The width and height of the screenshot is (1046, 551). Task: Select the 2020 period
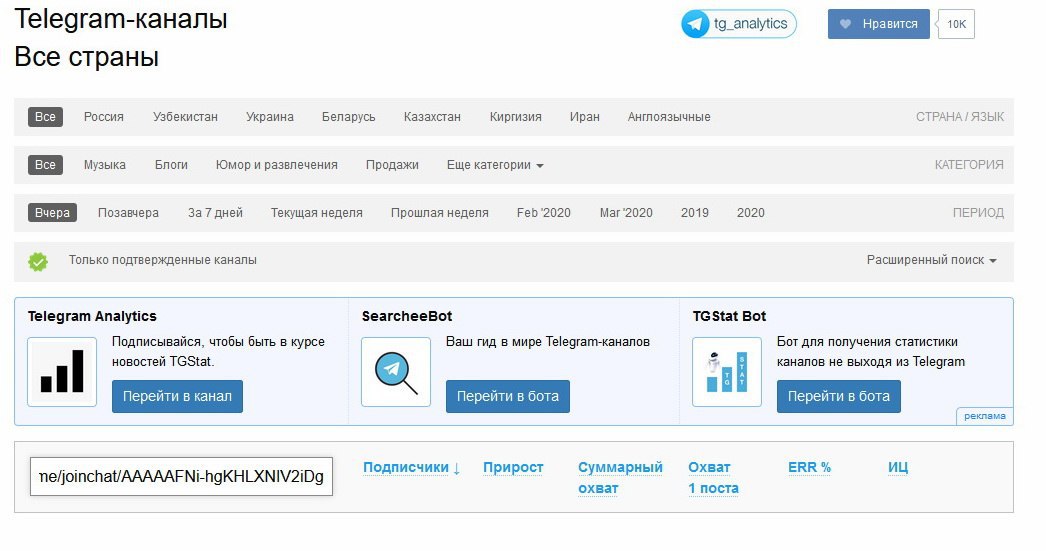(x=750, y=213)
